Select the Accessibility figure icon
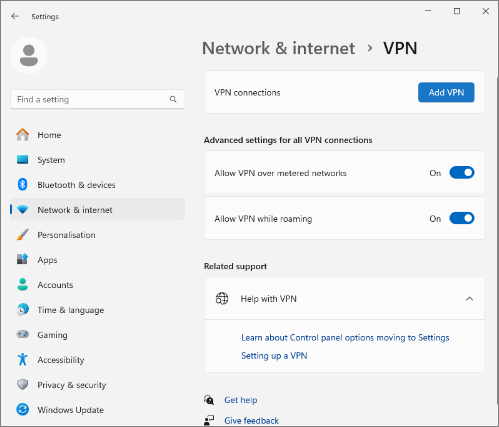 (x=23, y=359)
